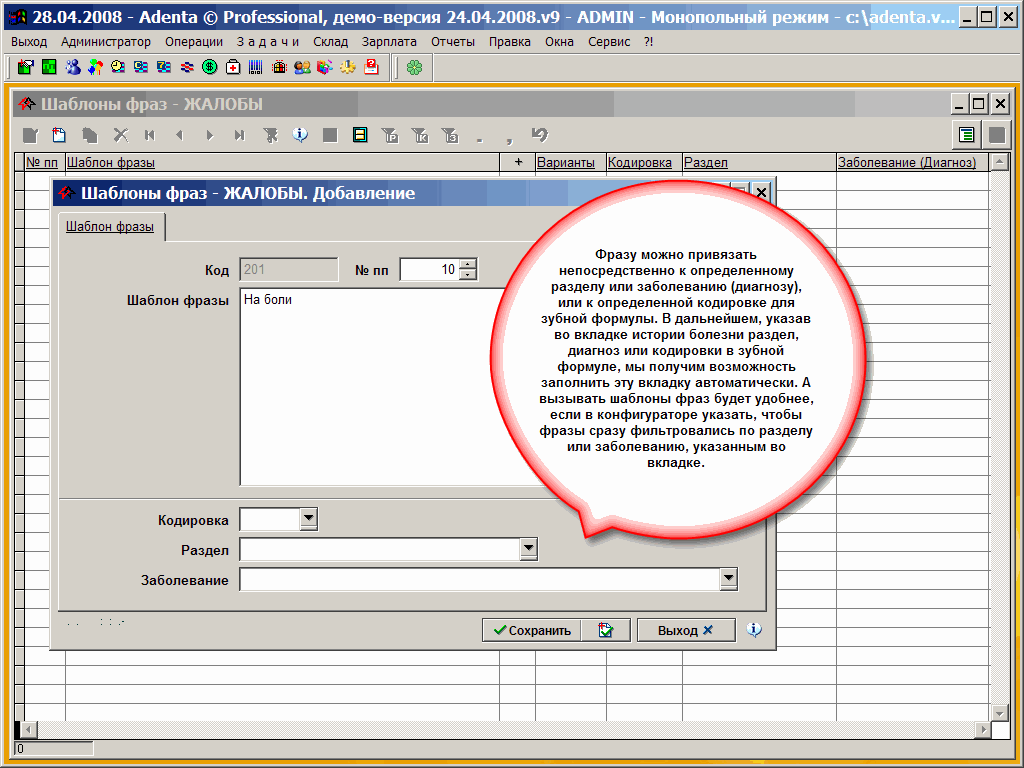Image resolution: width=1024 pixels, height=768 pixels.
Task: Click into the Шаблон фразы text area
Action: (370, 390)
